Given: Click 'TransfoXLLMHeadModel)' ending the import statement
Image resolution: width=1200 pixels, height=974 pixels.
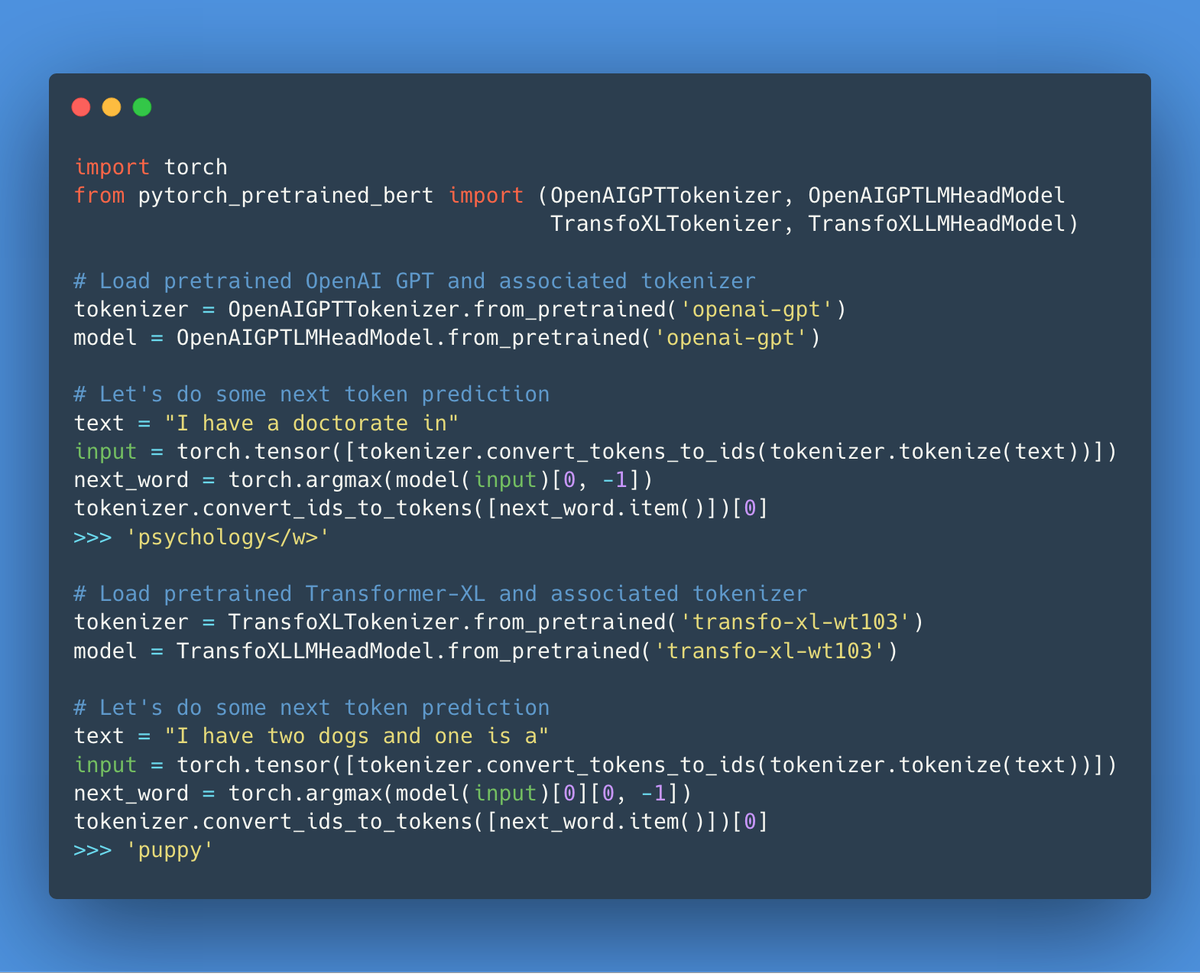Looking at the screenshot, I should [x=943, y=224].
